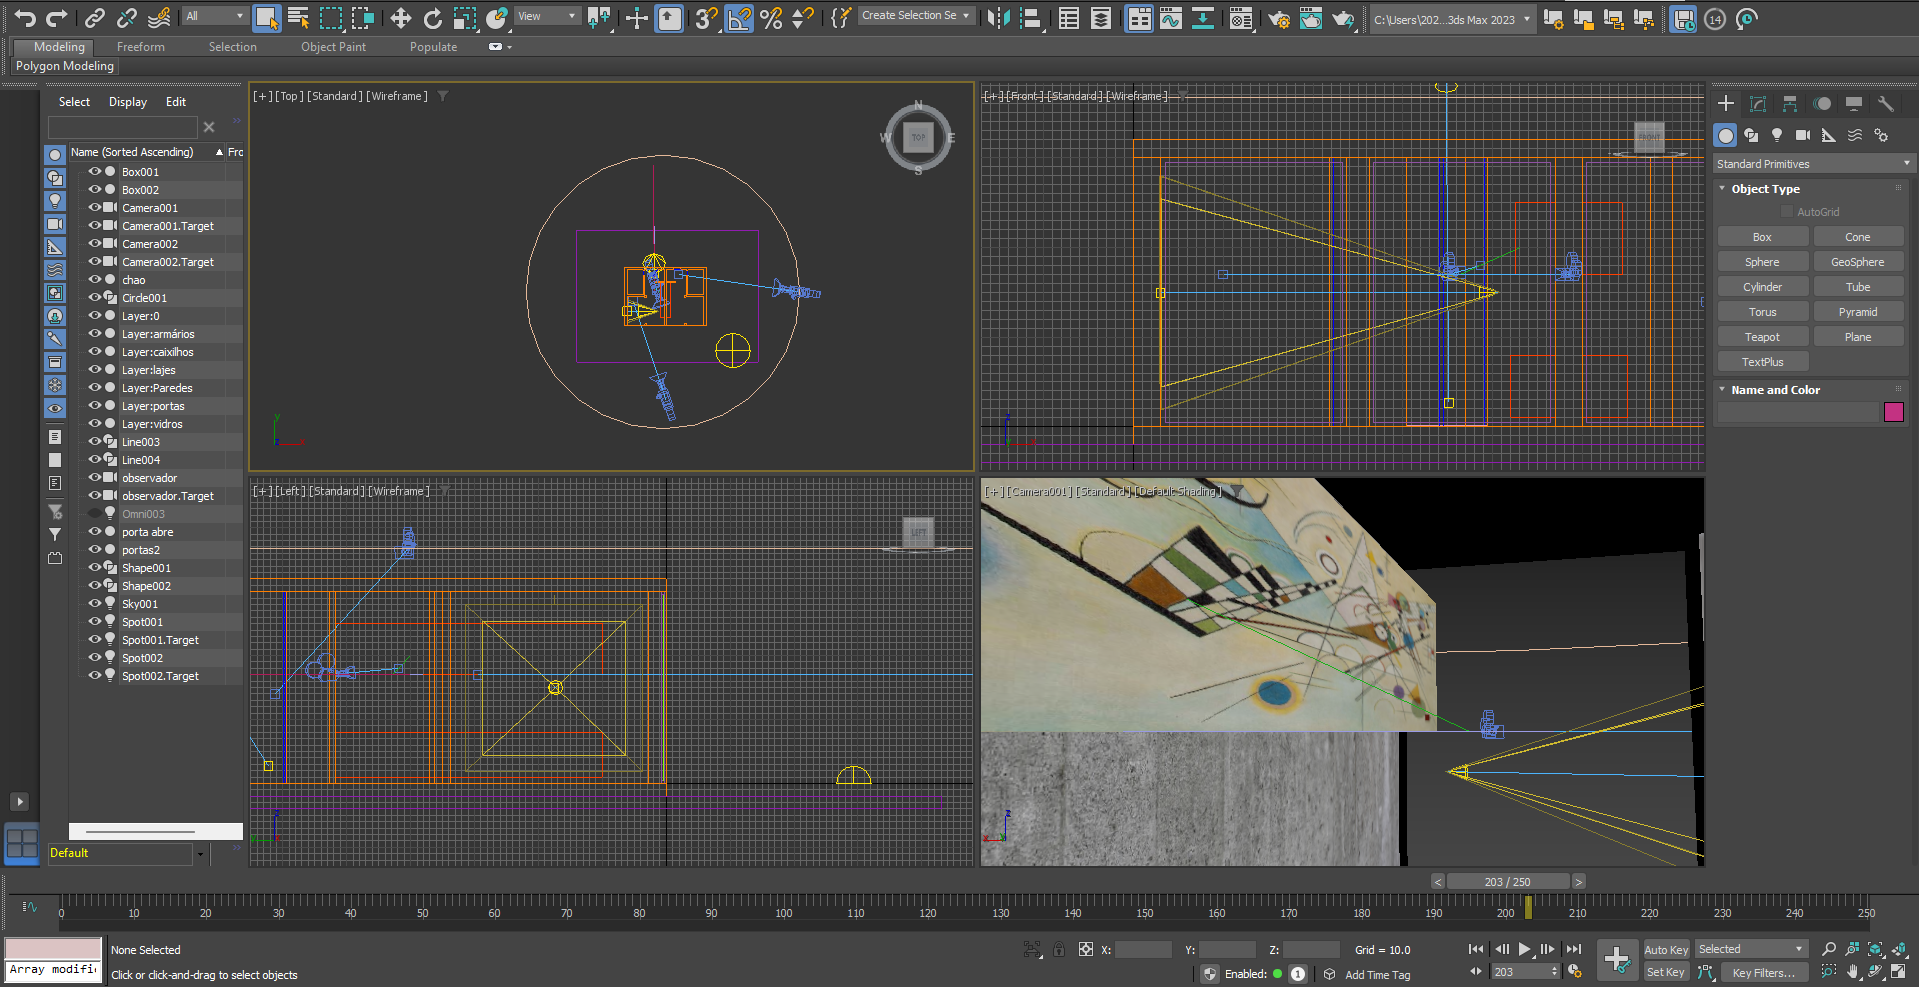Open the magenta object color swatch
This screenshot has width=1919, height=987.
click(x=1893, y=412)
